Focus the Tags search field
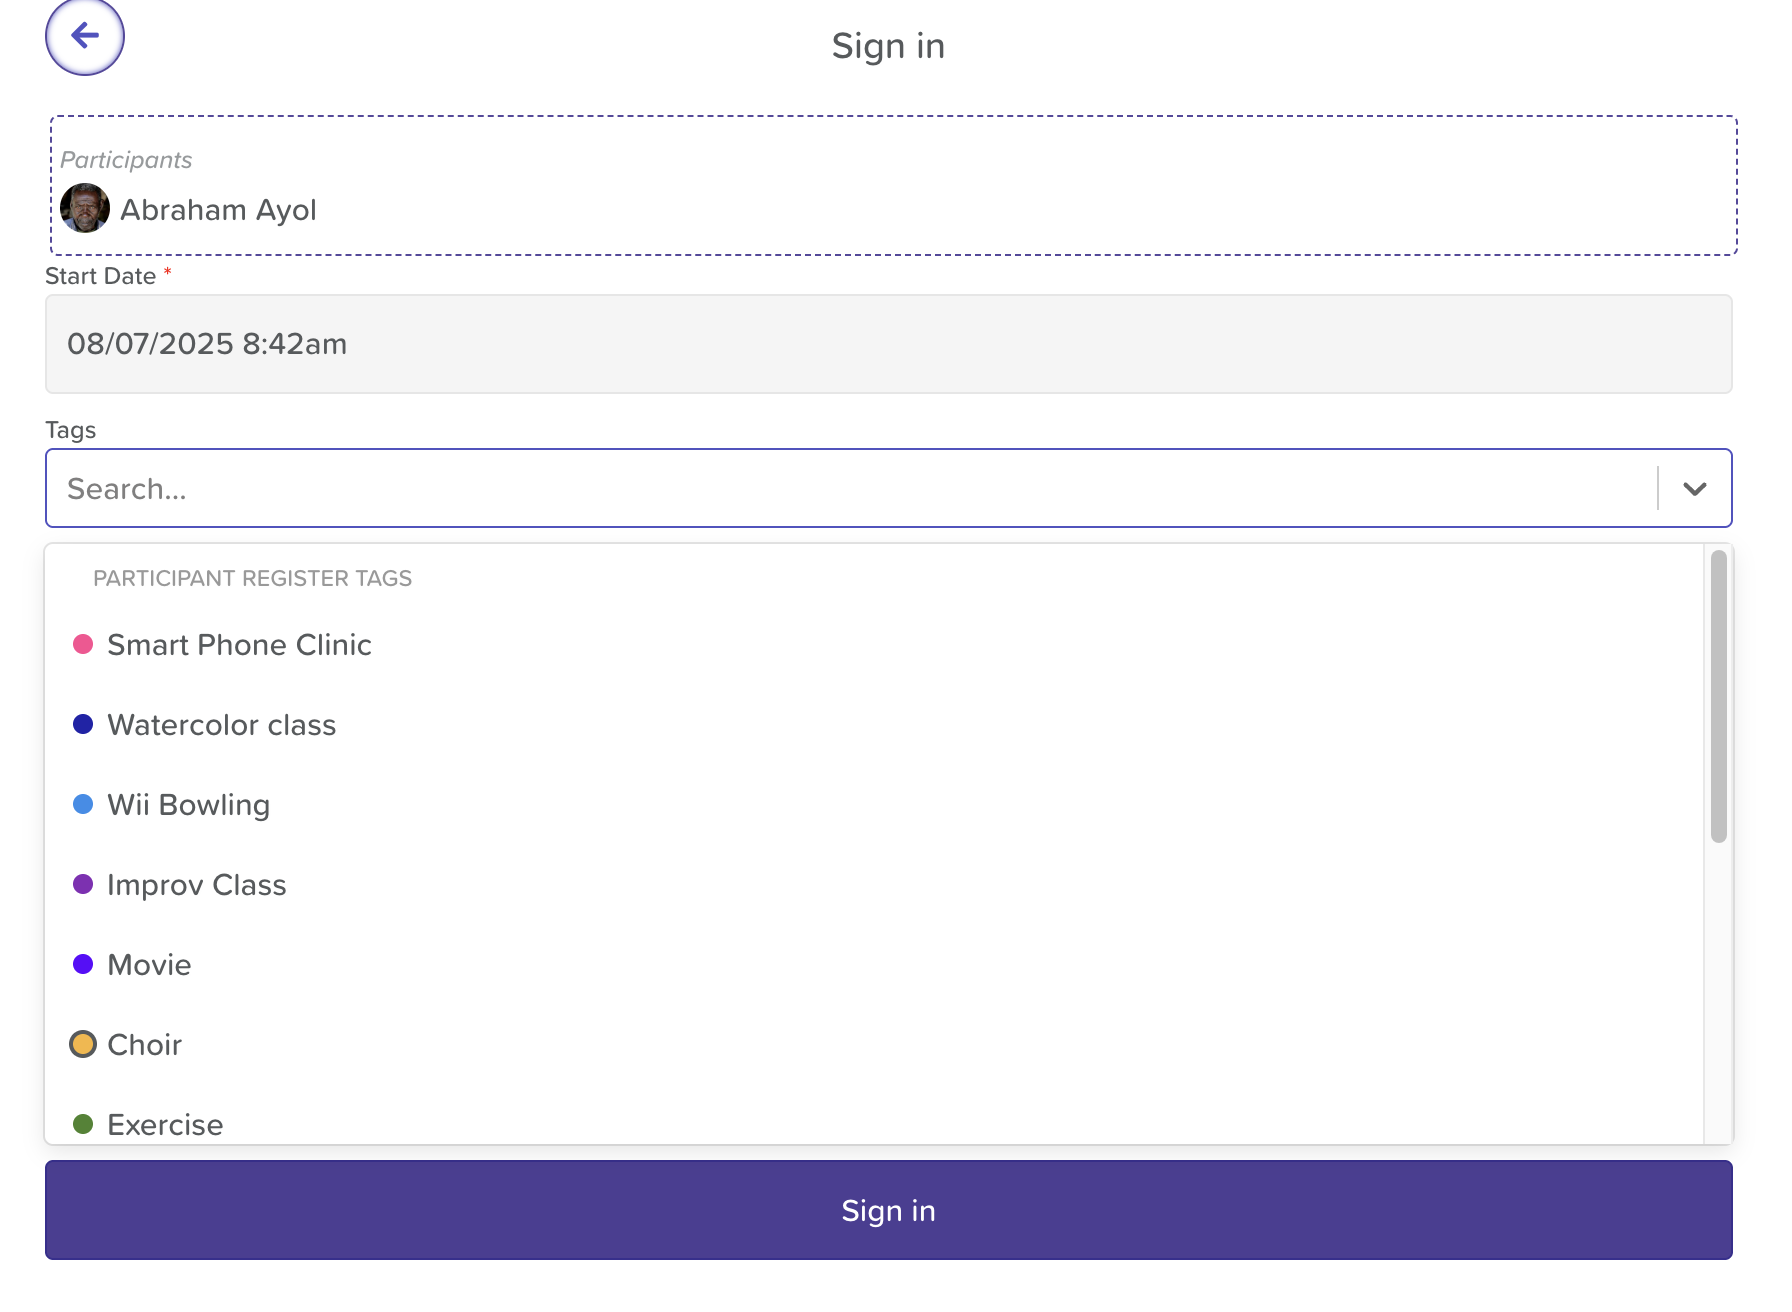Image resolution: width=1792 pixels, height=1312 pixels. click(x=850, y=488)
